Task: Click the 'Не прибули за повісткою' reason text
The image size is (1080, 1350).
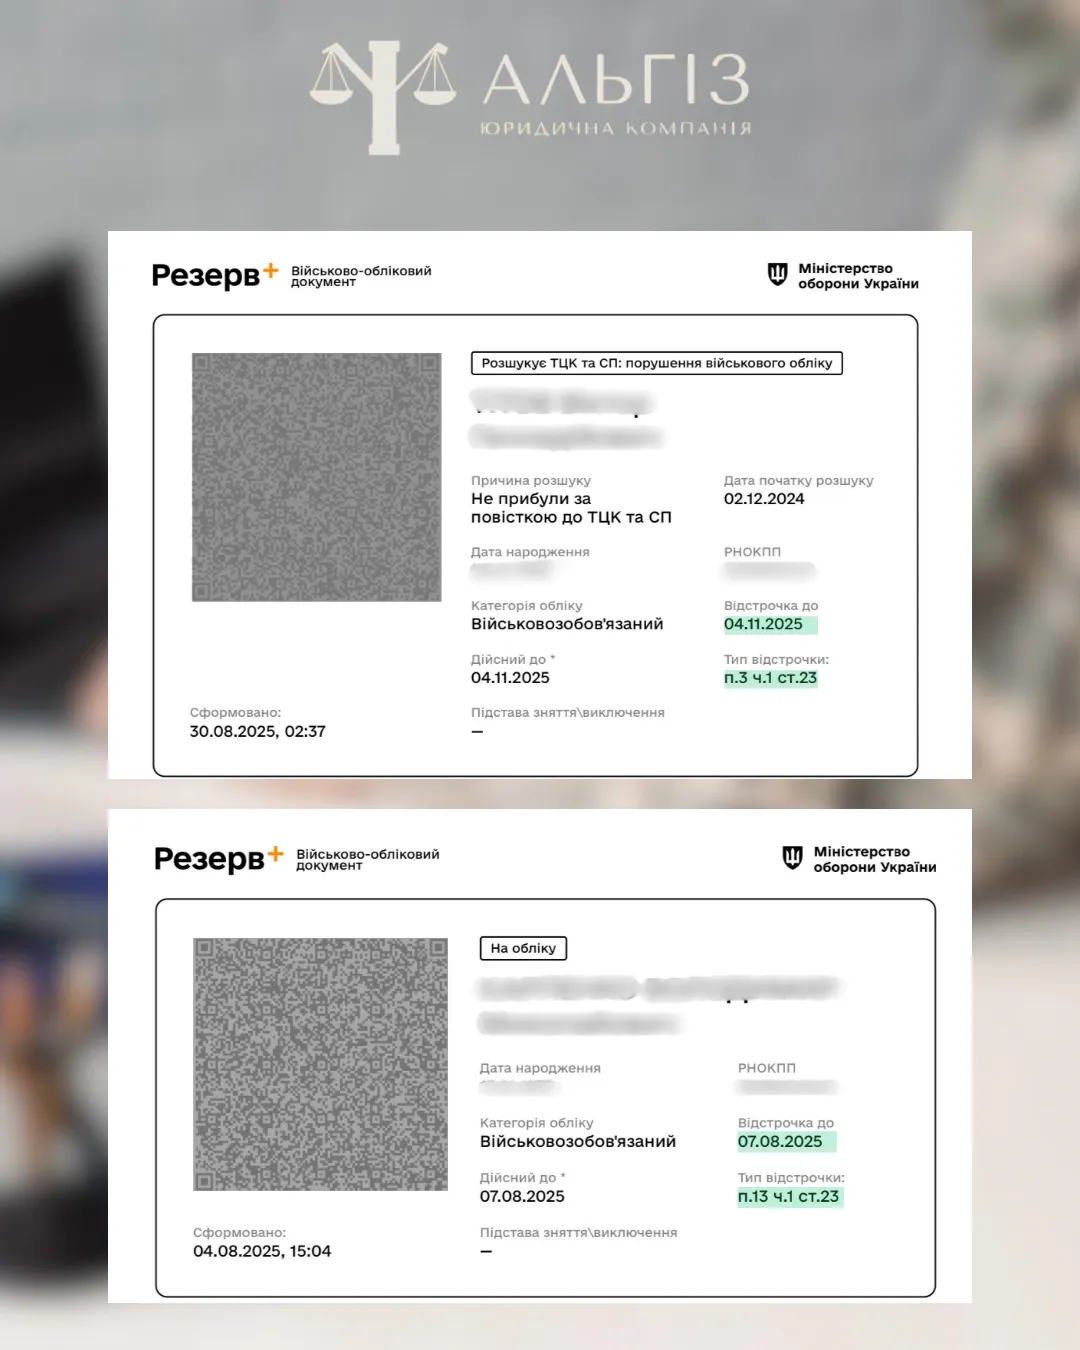Action: (x=571, y=508)
